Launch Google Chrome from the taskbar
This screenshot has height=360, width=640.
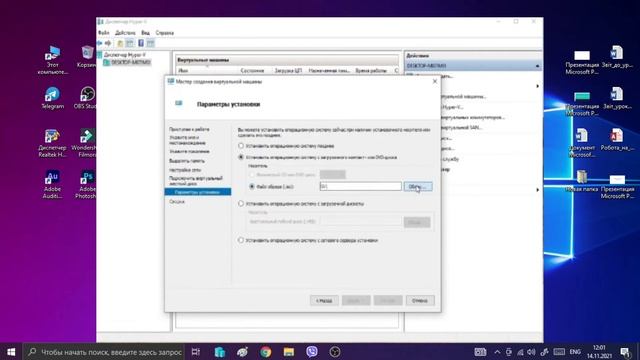pyautogui.click(x=266, y=351)
